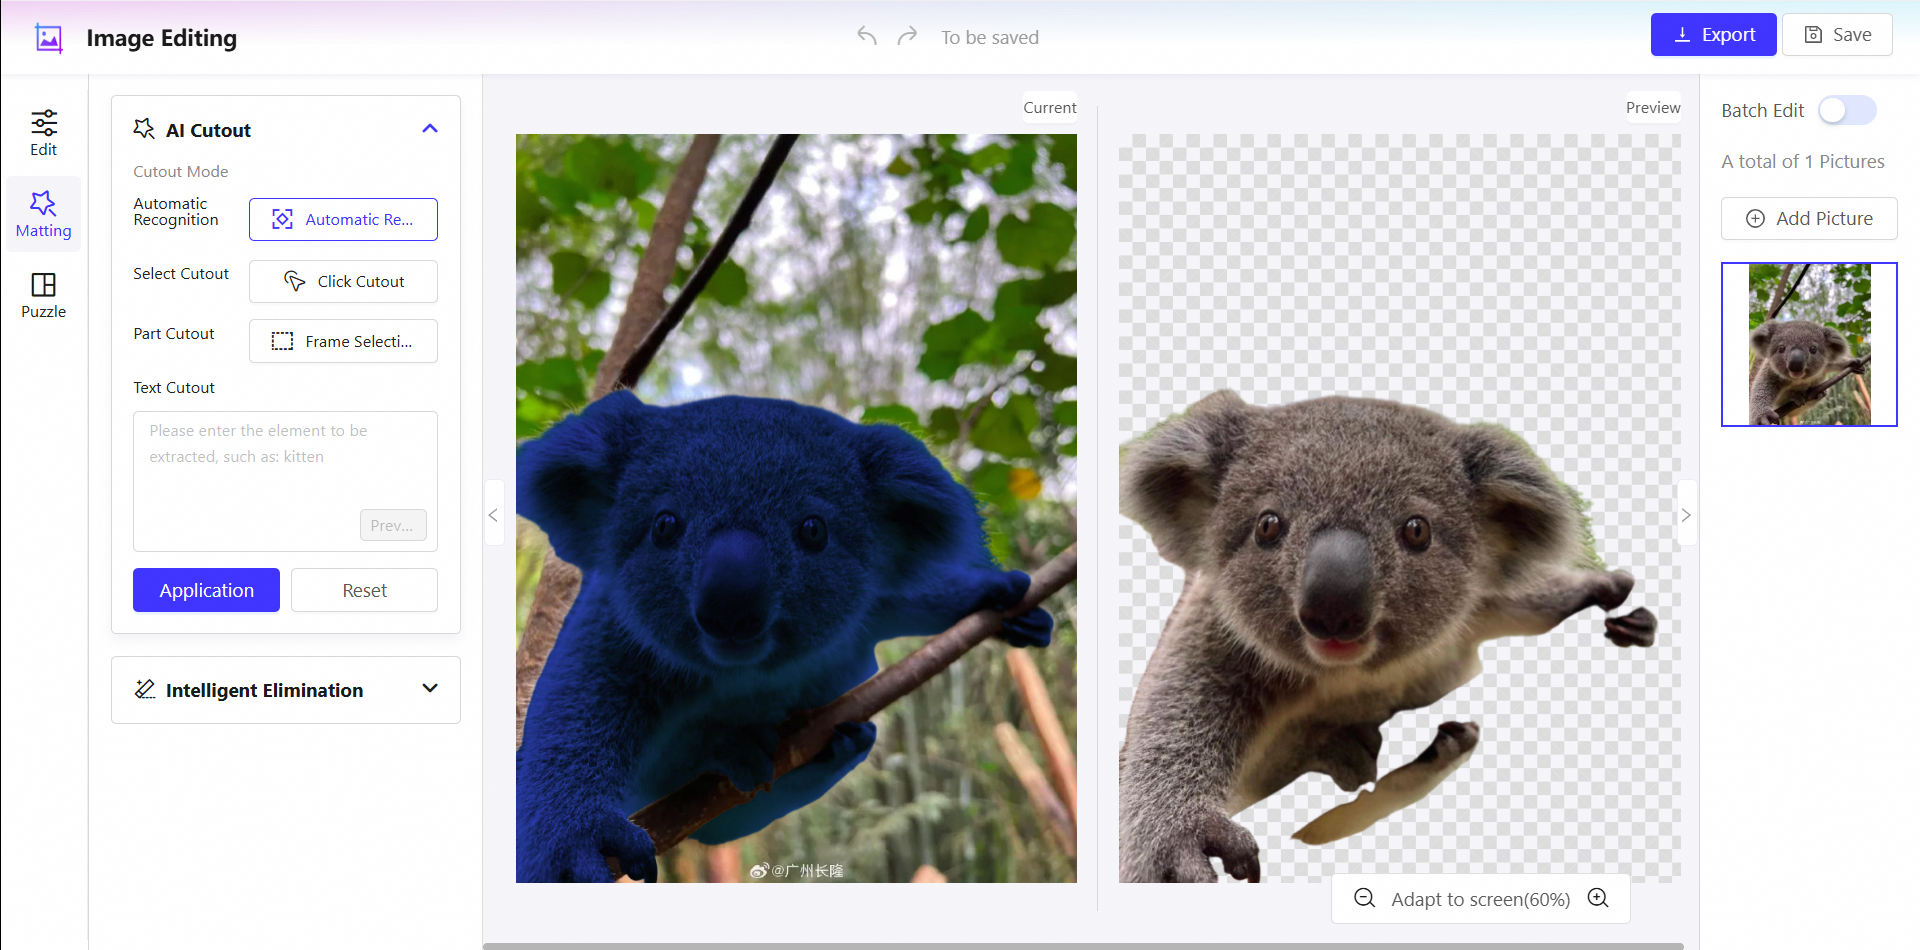Collapse the right panel with the arrow

[x=1686, y=515]
